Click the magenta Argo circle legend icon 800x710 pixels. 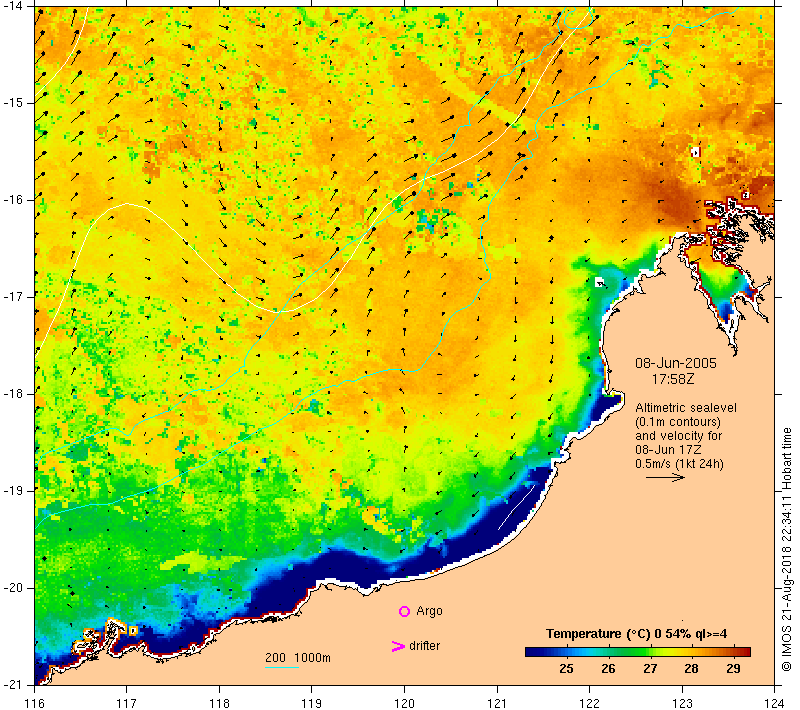click(x=404, y=611)
